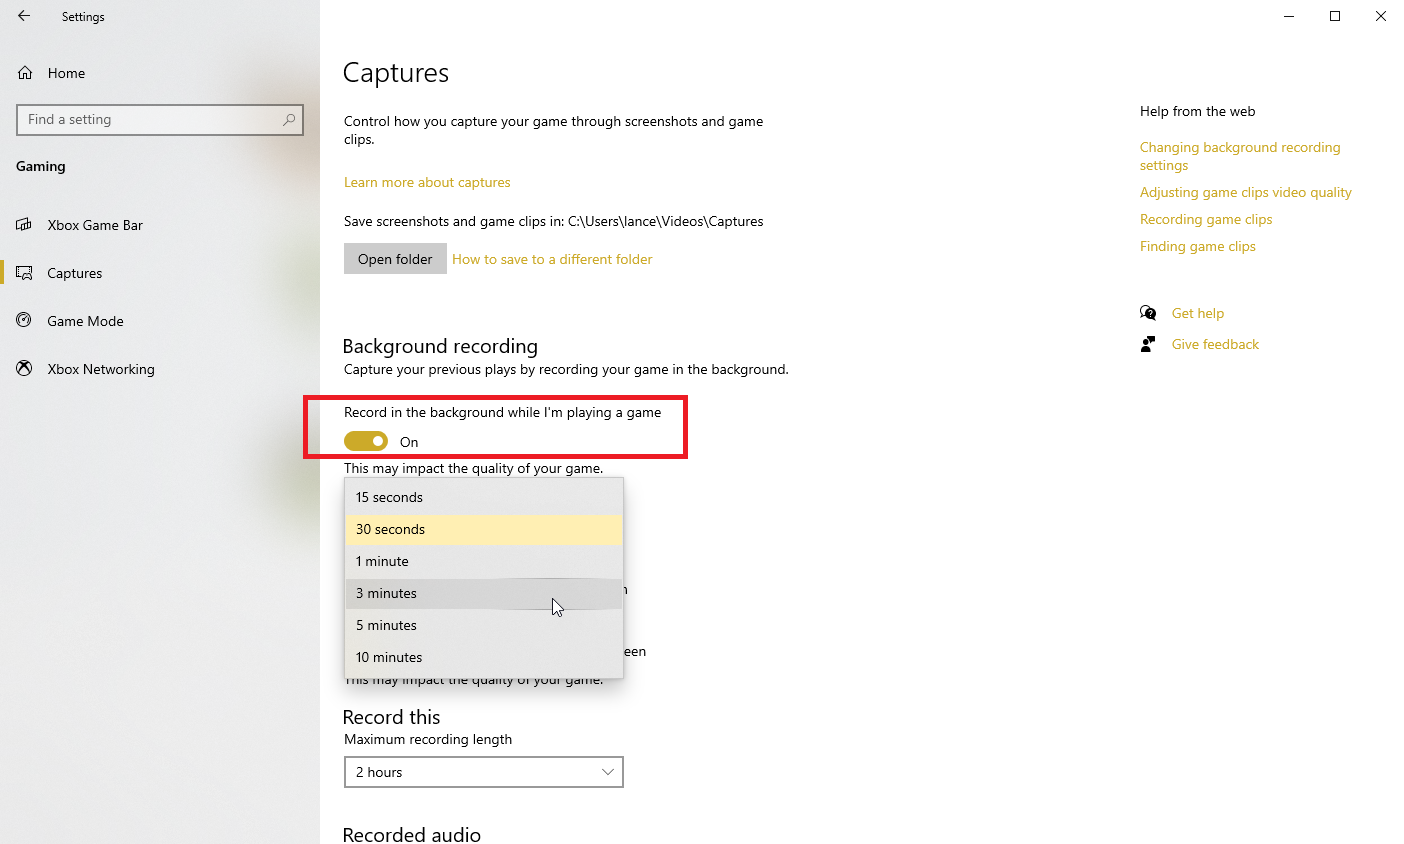Screen dimensions: 1404x844
Task: Choose 10 minutes in the dropdown list
Action: coord(484,657)
